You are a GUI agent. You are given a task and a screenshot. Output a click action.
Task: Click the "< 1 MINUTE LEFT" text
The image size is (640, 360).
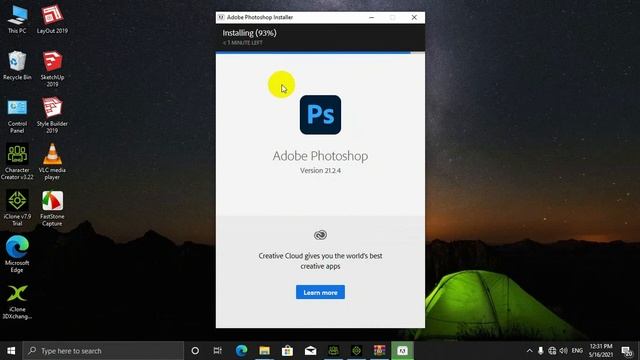pos(242,43)
